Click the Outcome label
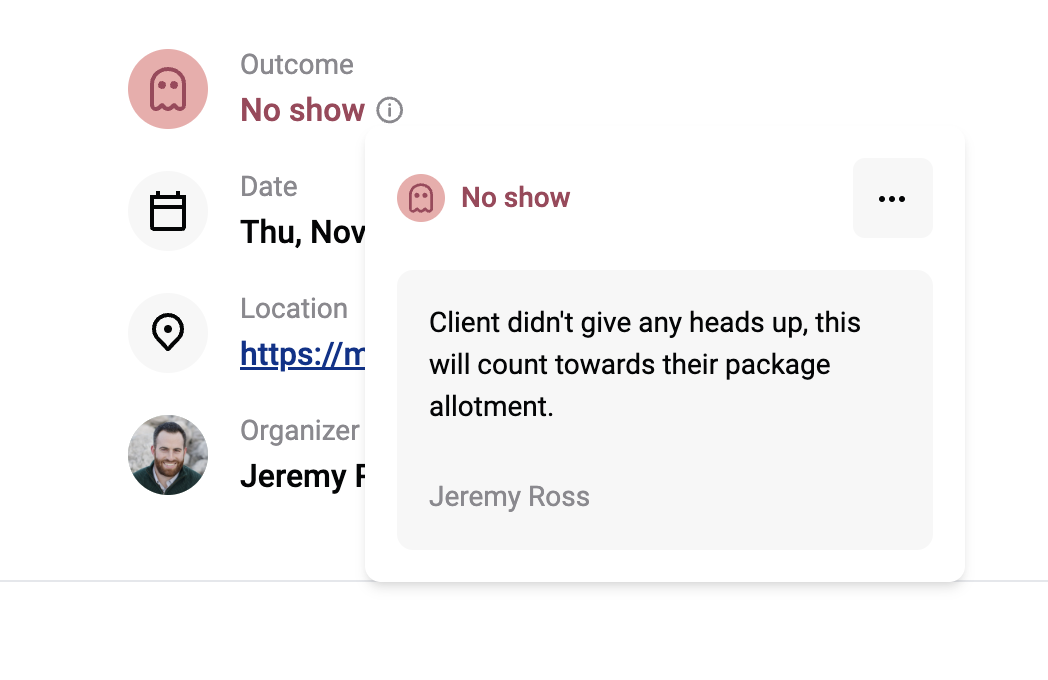The height and width of the screenshot is (680, 1048). [x=297, y=65]
